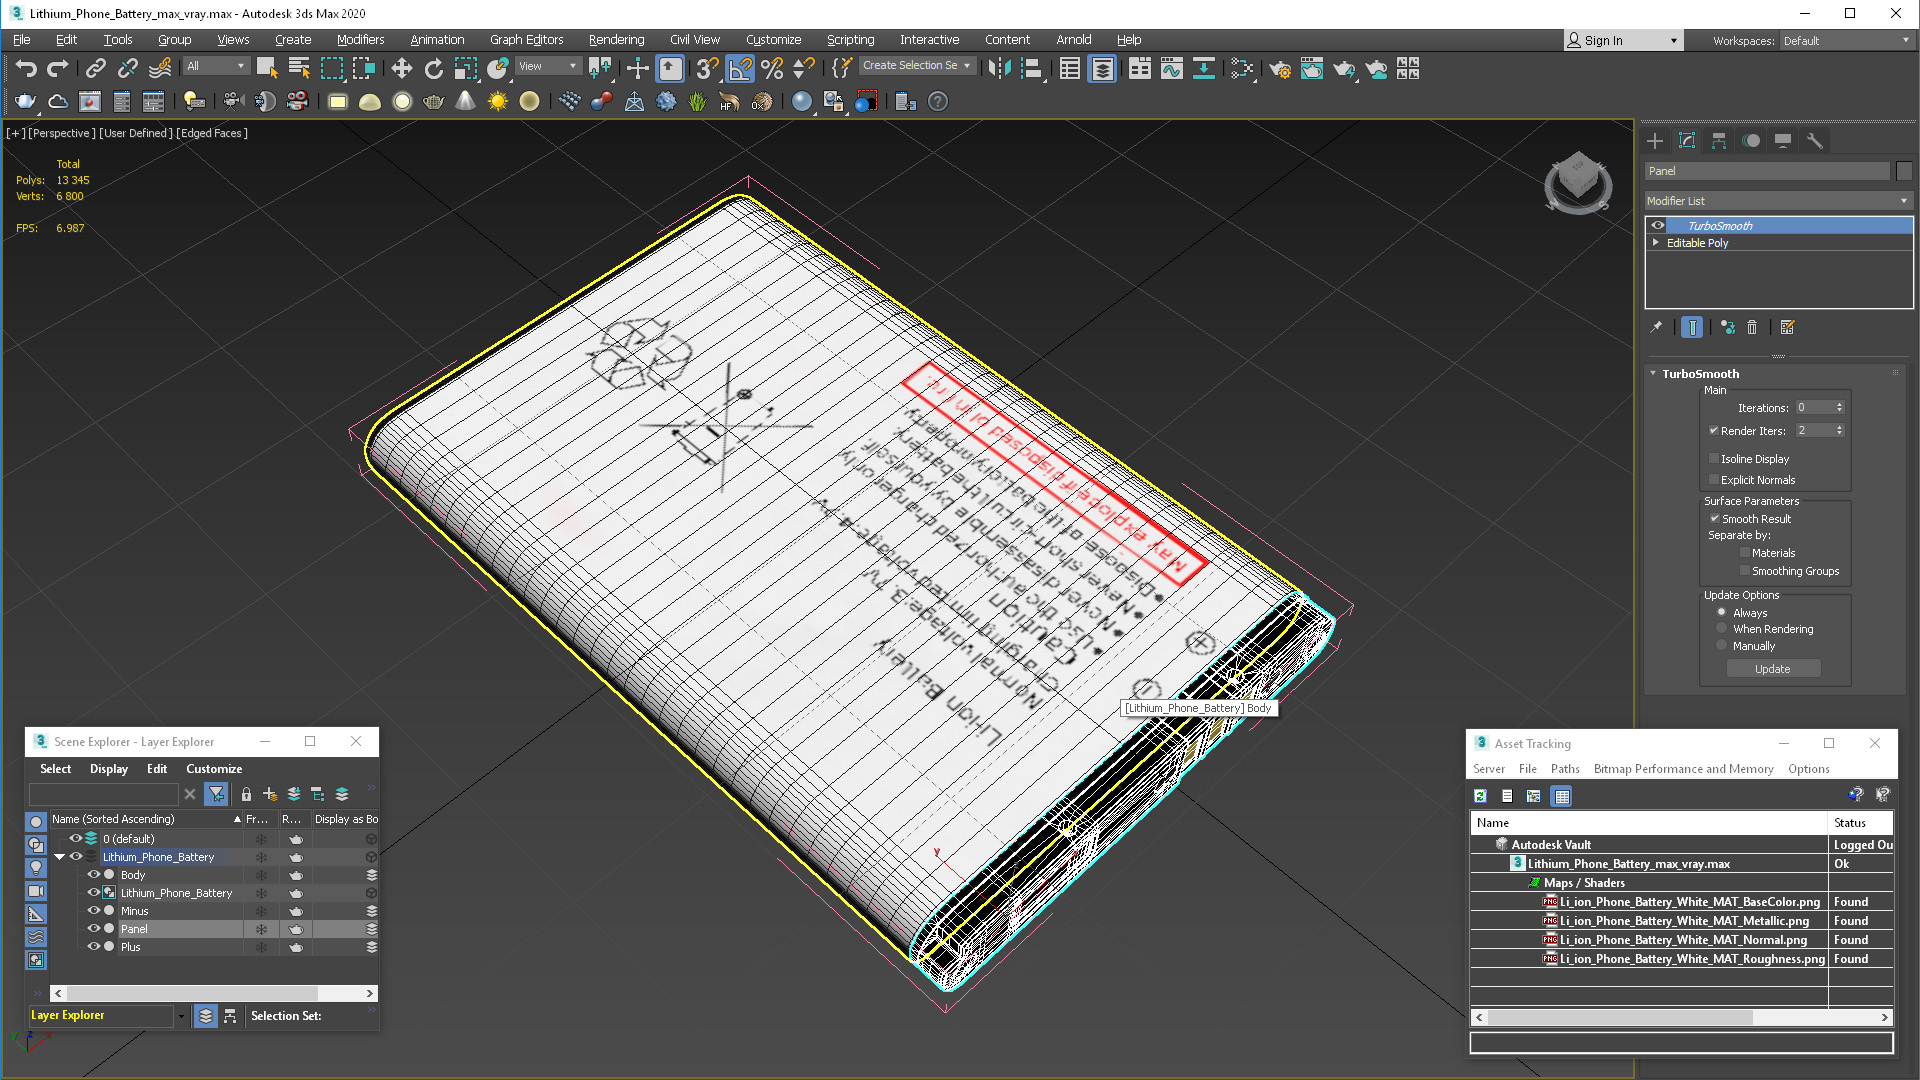The height and width of the screenshot is (1080, 1920).
Task: Select the Move tool icon
Action: pos(401,68)
